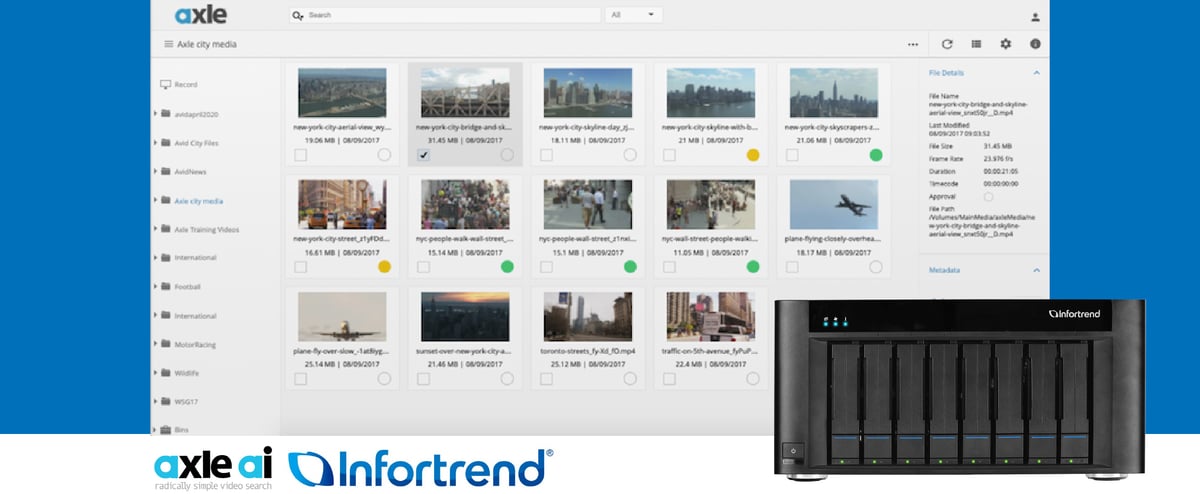The height and width of the screenshot is (494, 1200).
Task: Select the Wildlife folder label
Action: pos(187,373)
